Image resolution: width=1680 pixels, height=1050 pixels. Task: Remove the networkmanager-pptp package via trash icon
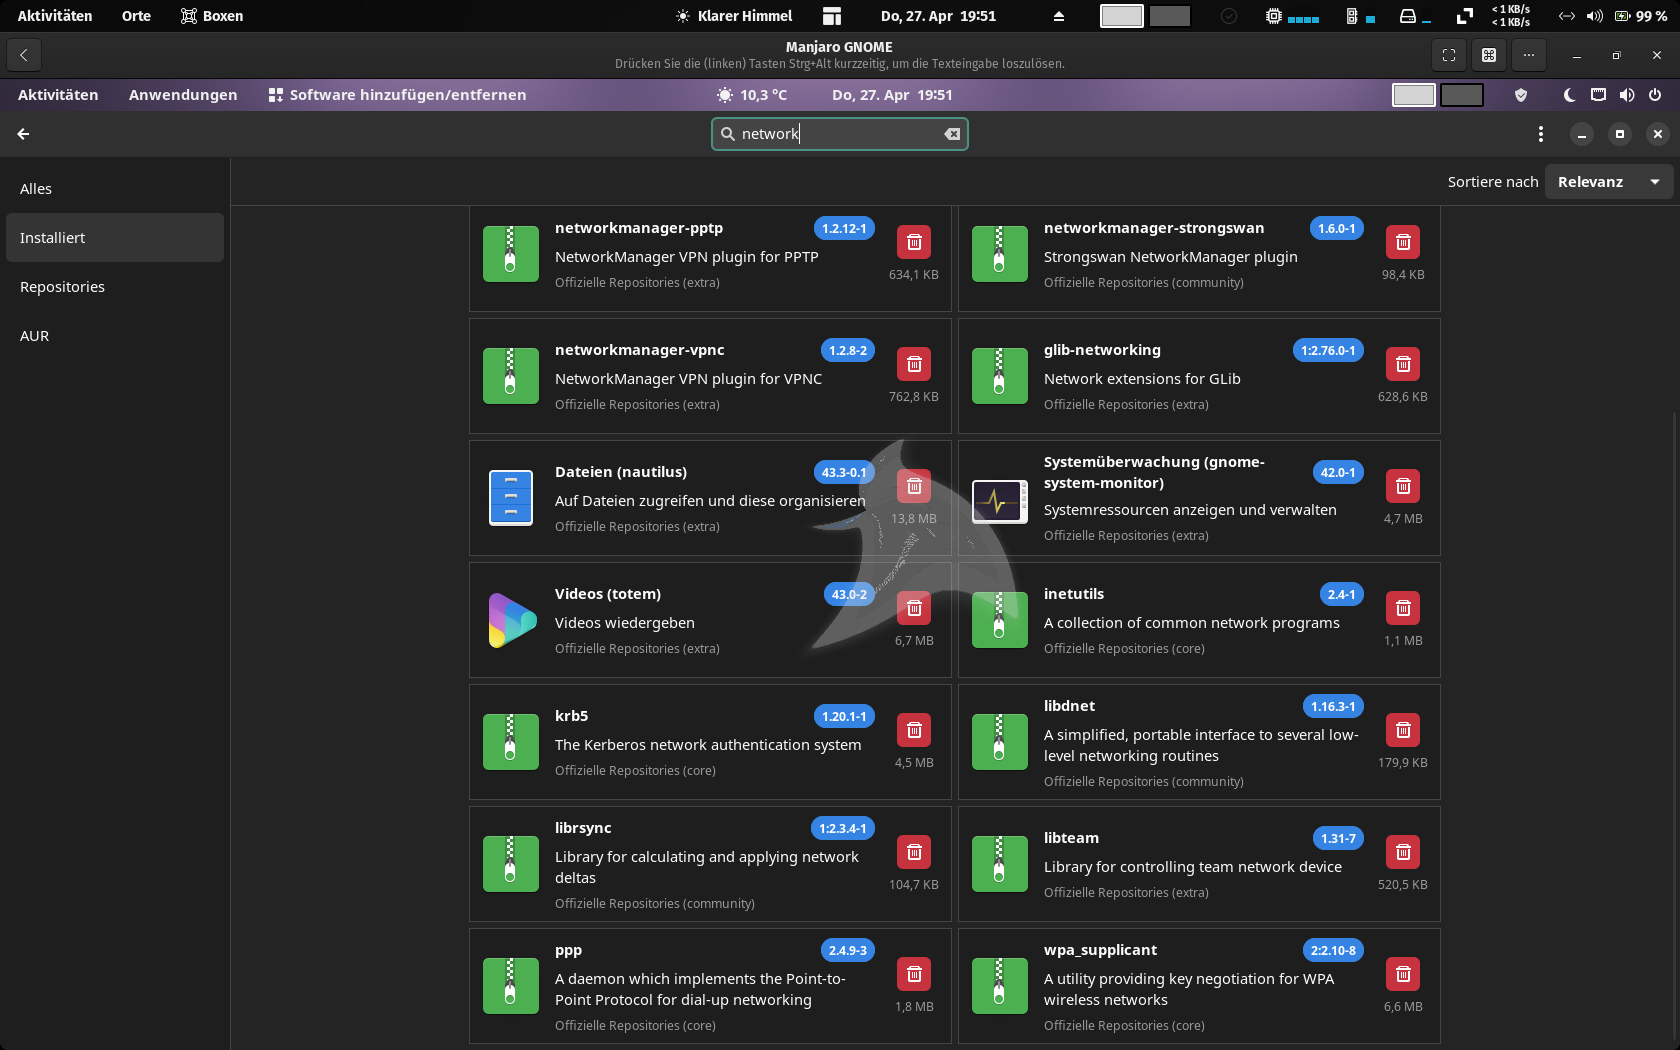[x=913, y=242]
